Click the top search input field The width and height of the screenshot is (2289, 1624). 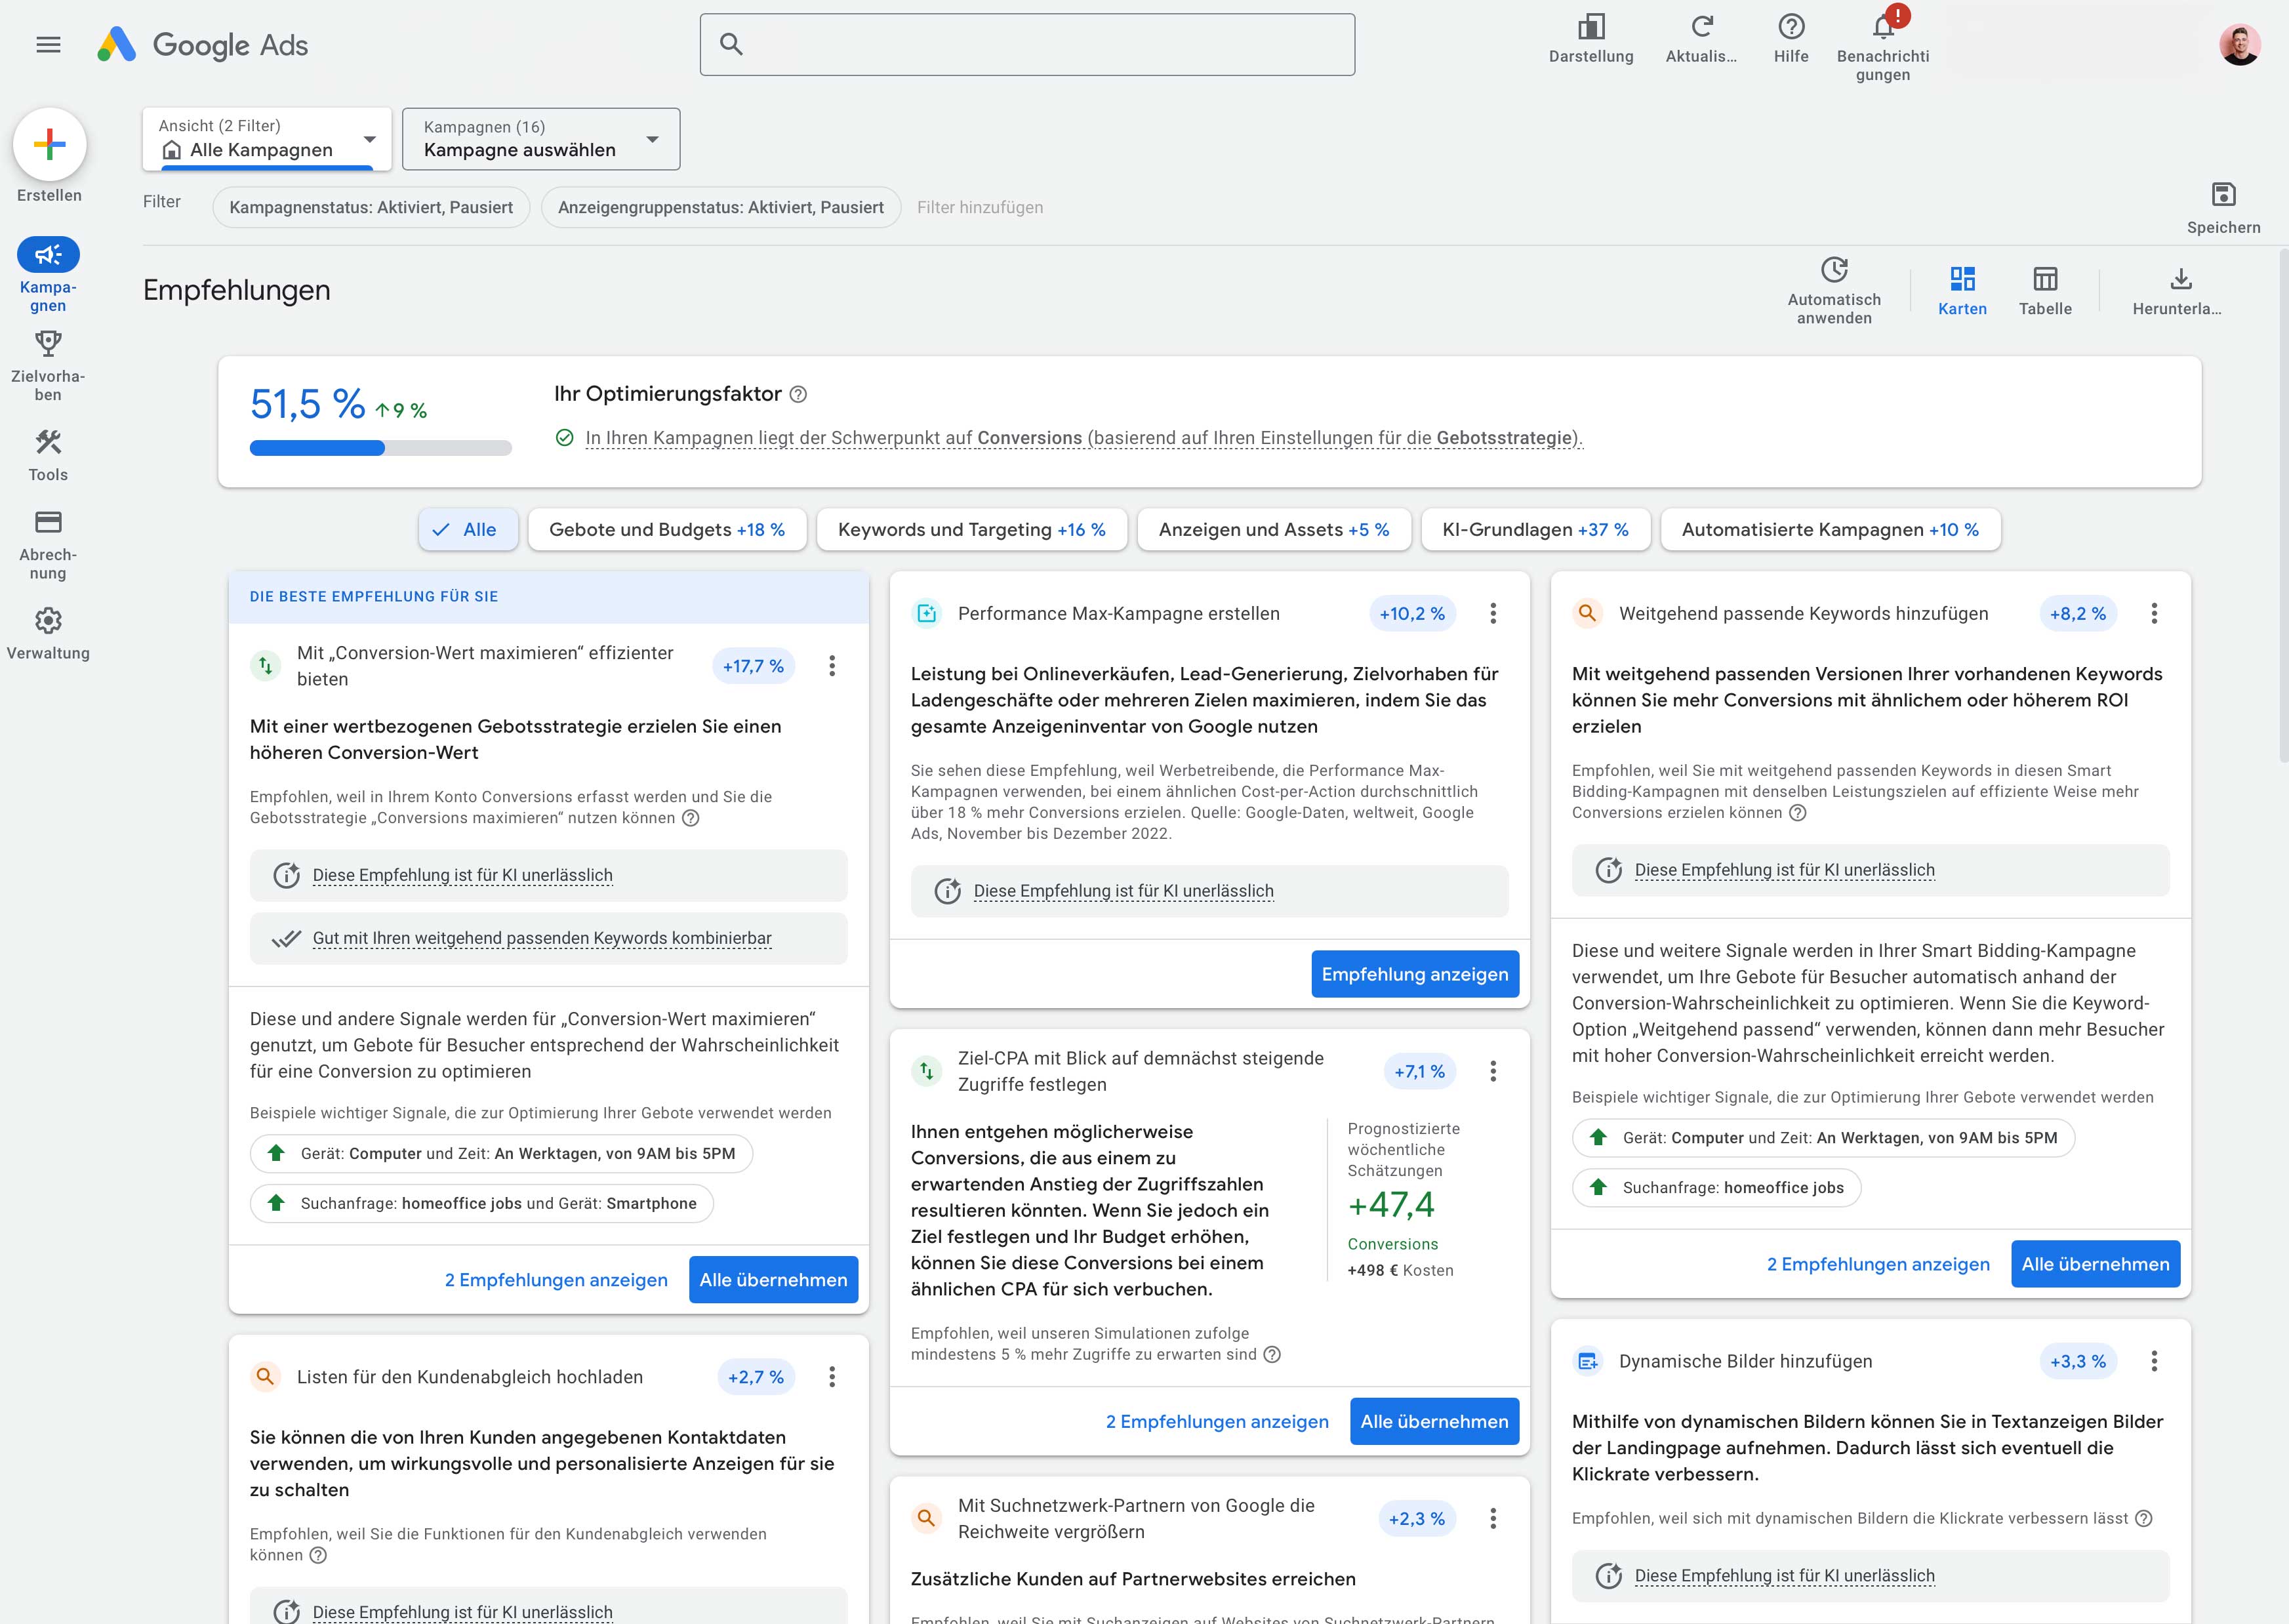(x=1027, y=45)
